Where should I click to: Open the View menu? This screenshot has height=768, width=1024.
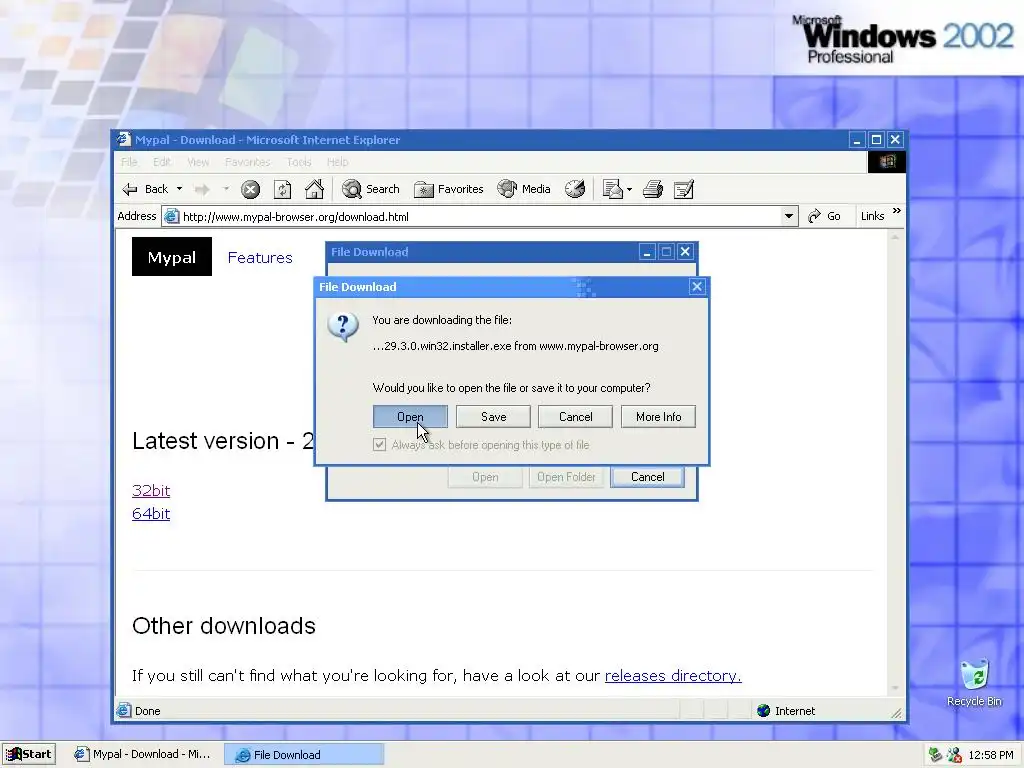tap(198, 162)
